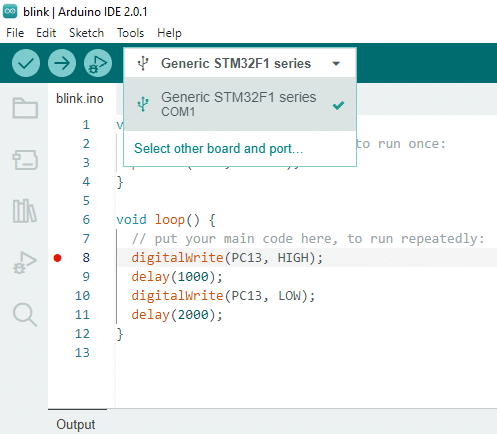Collapse the board selector dropdown arrow
Viewport: 497px width, 434px height.
coord(336,63)
